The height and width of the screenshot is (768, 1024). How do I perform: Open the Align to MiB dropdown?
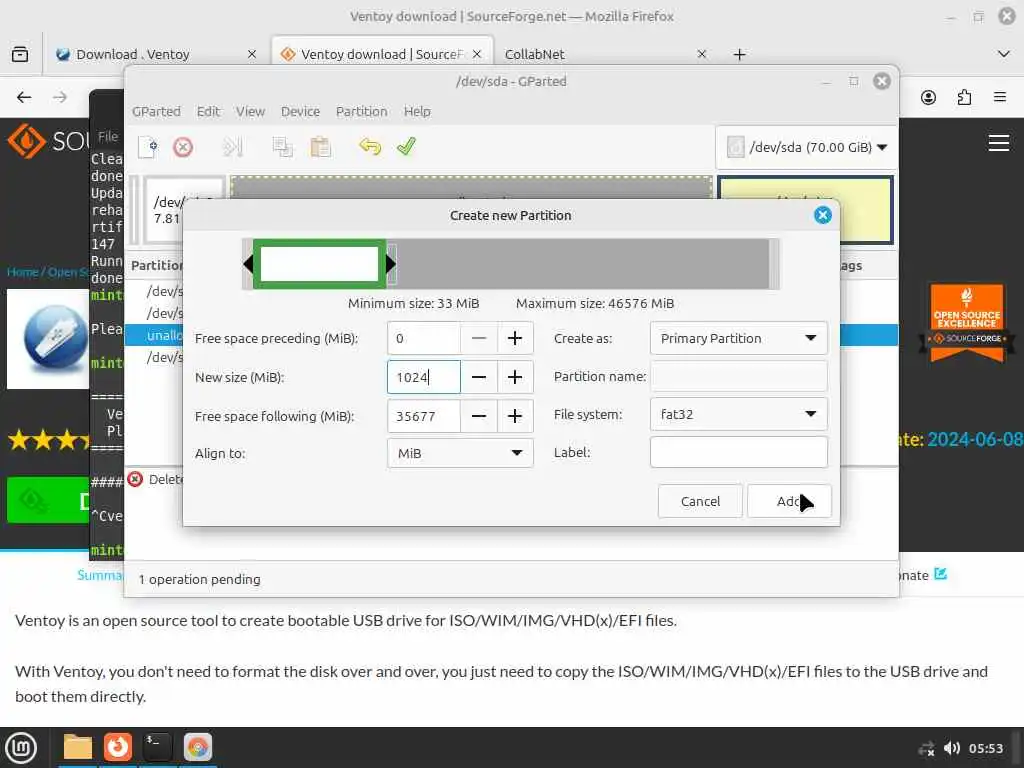460,453
